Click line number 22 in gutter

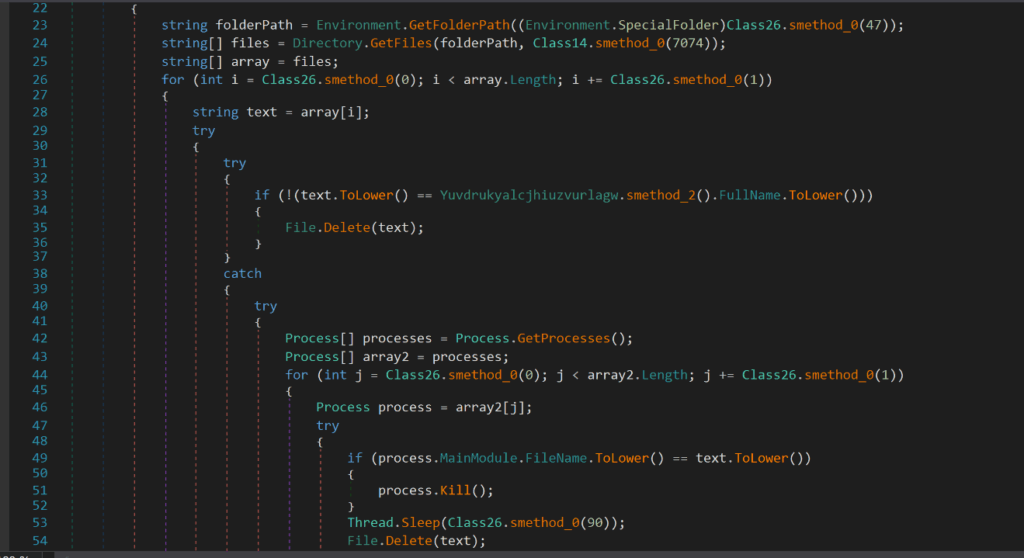point(40,8)
